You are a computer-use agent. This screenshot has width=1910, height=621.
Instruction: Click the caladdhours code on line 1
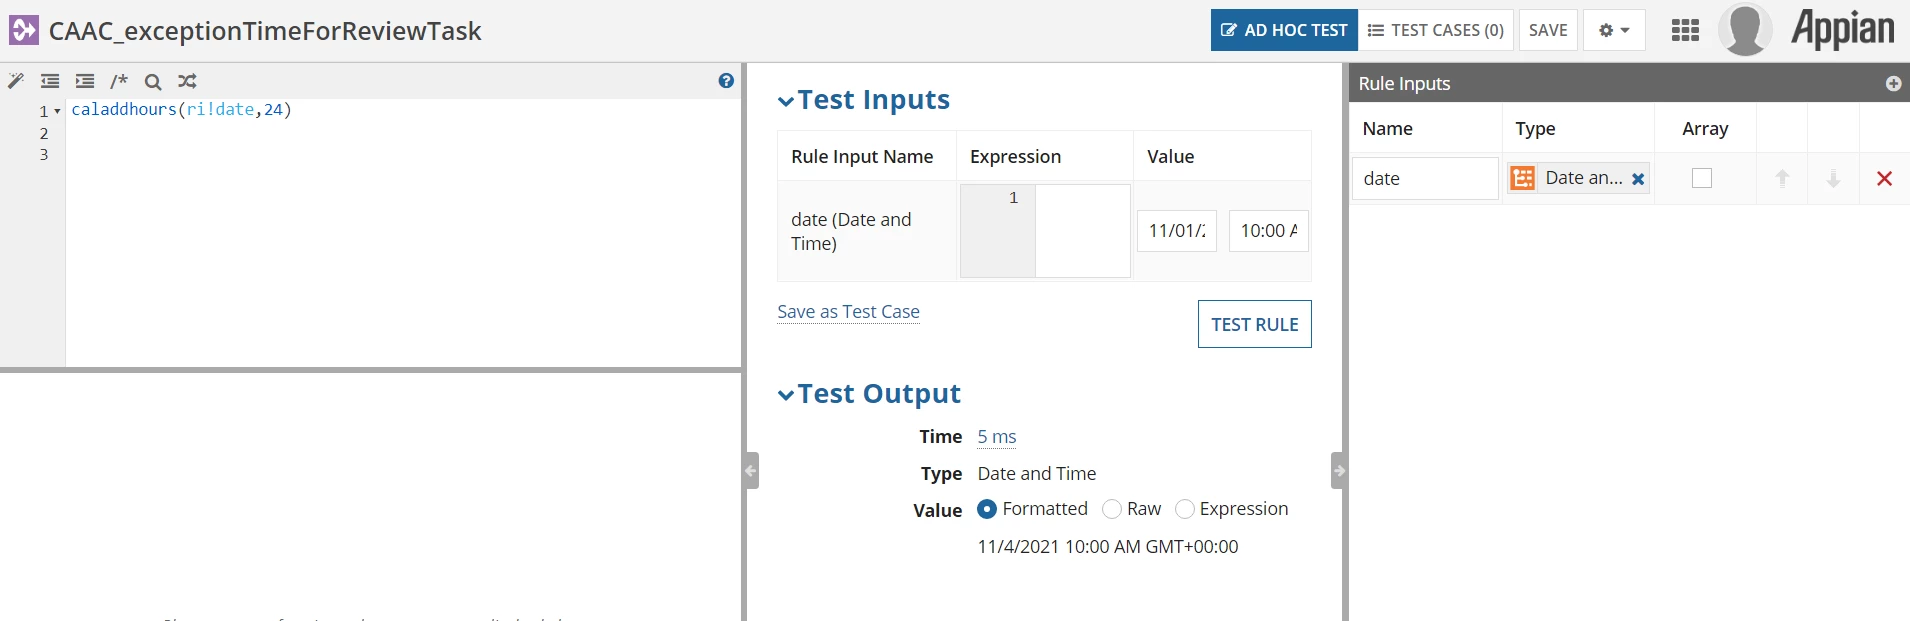point(181,110)
